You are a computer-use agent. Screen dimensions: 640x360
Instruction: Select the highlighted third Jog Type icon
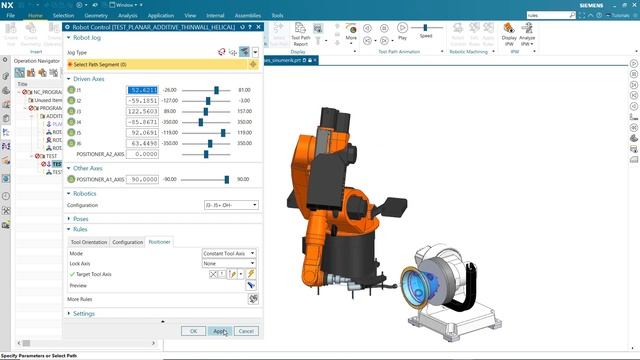(x=244, y=52)
